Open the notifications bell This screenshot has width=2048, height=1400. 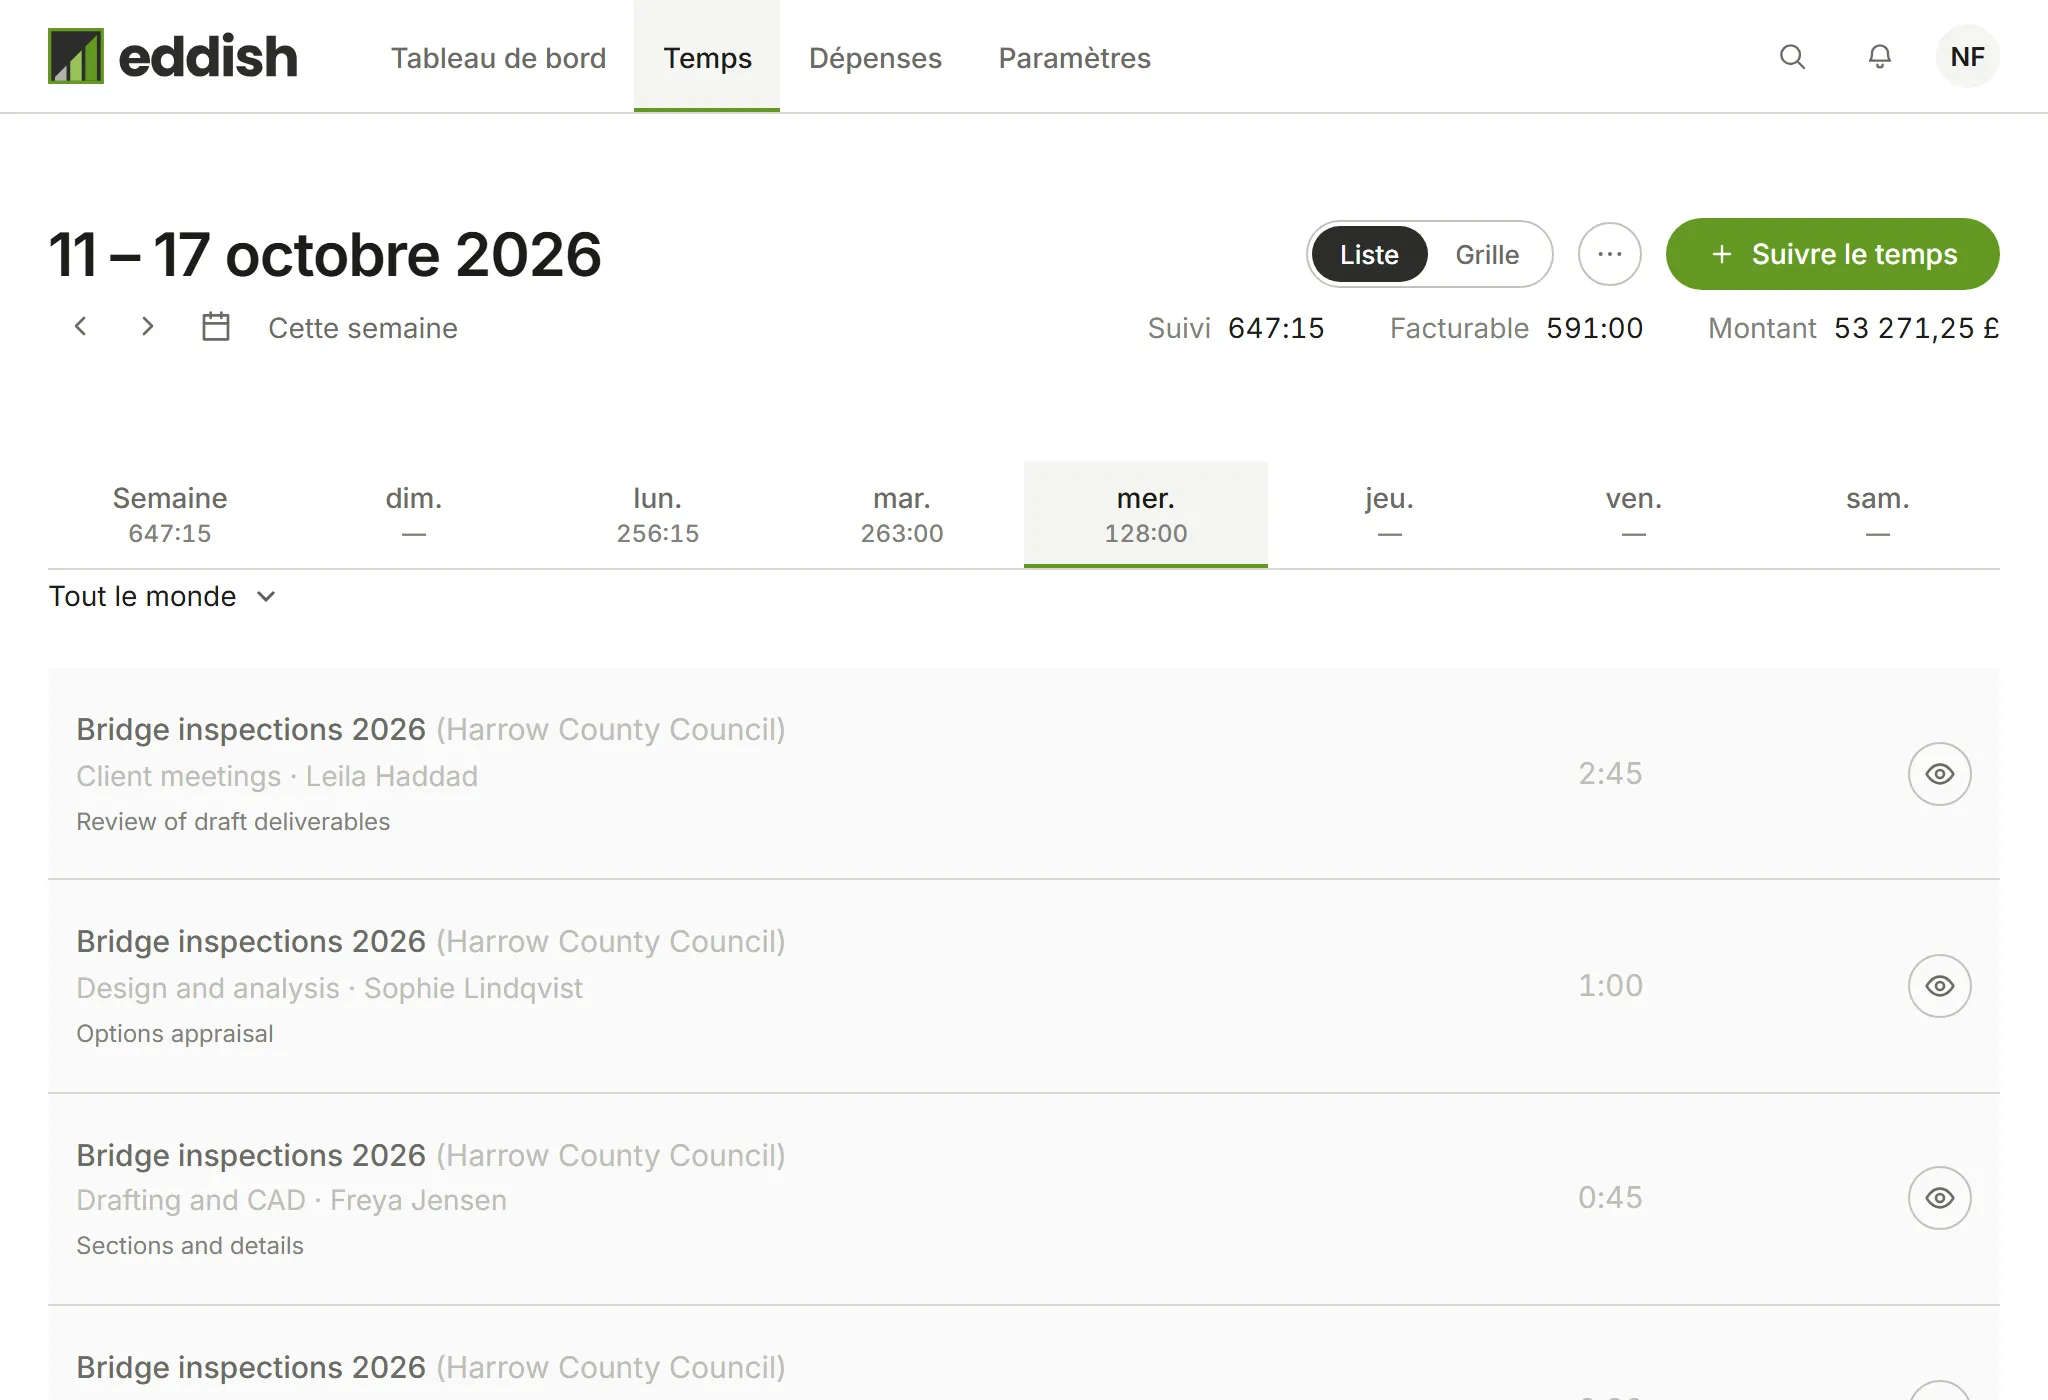point(1880,57)
